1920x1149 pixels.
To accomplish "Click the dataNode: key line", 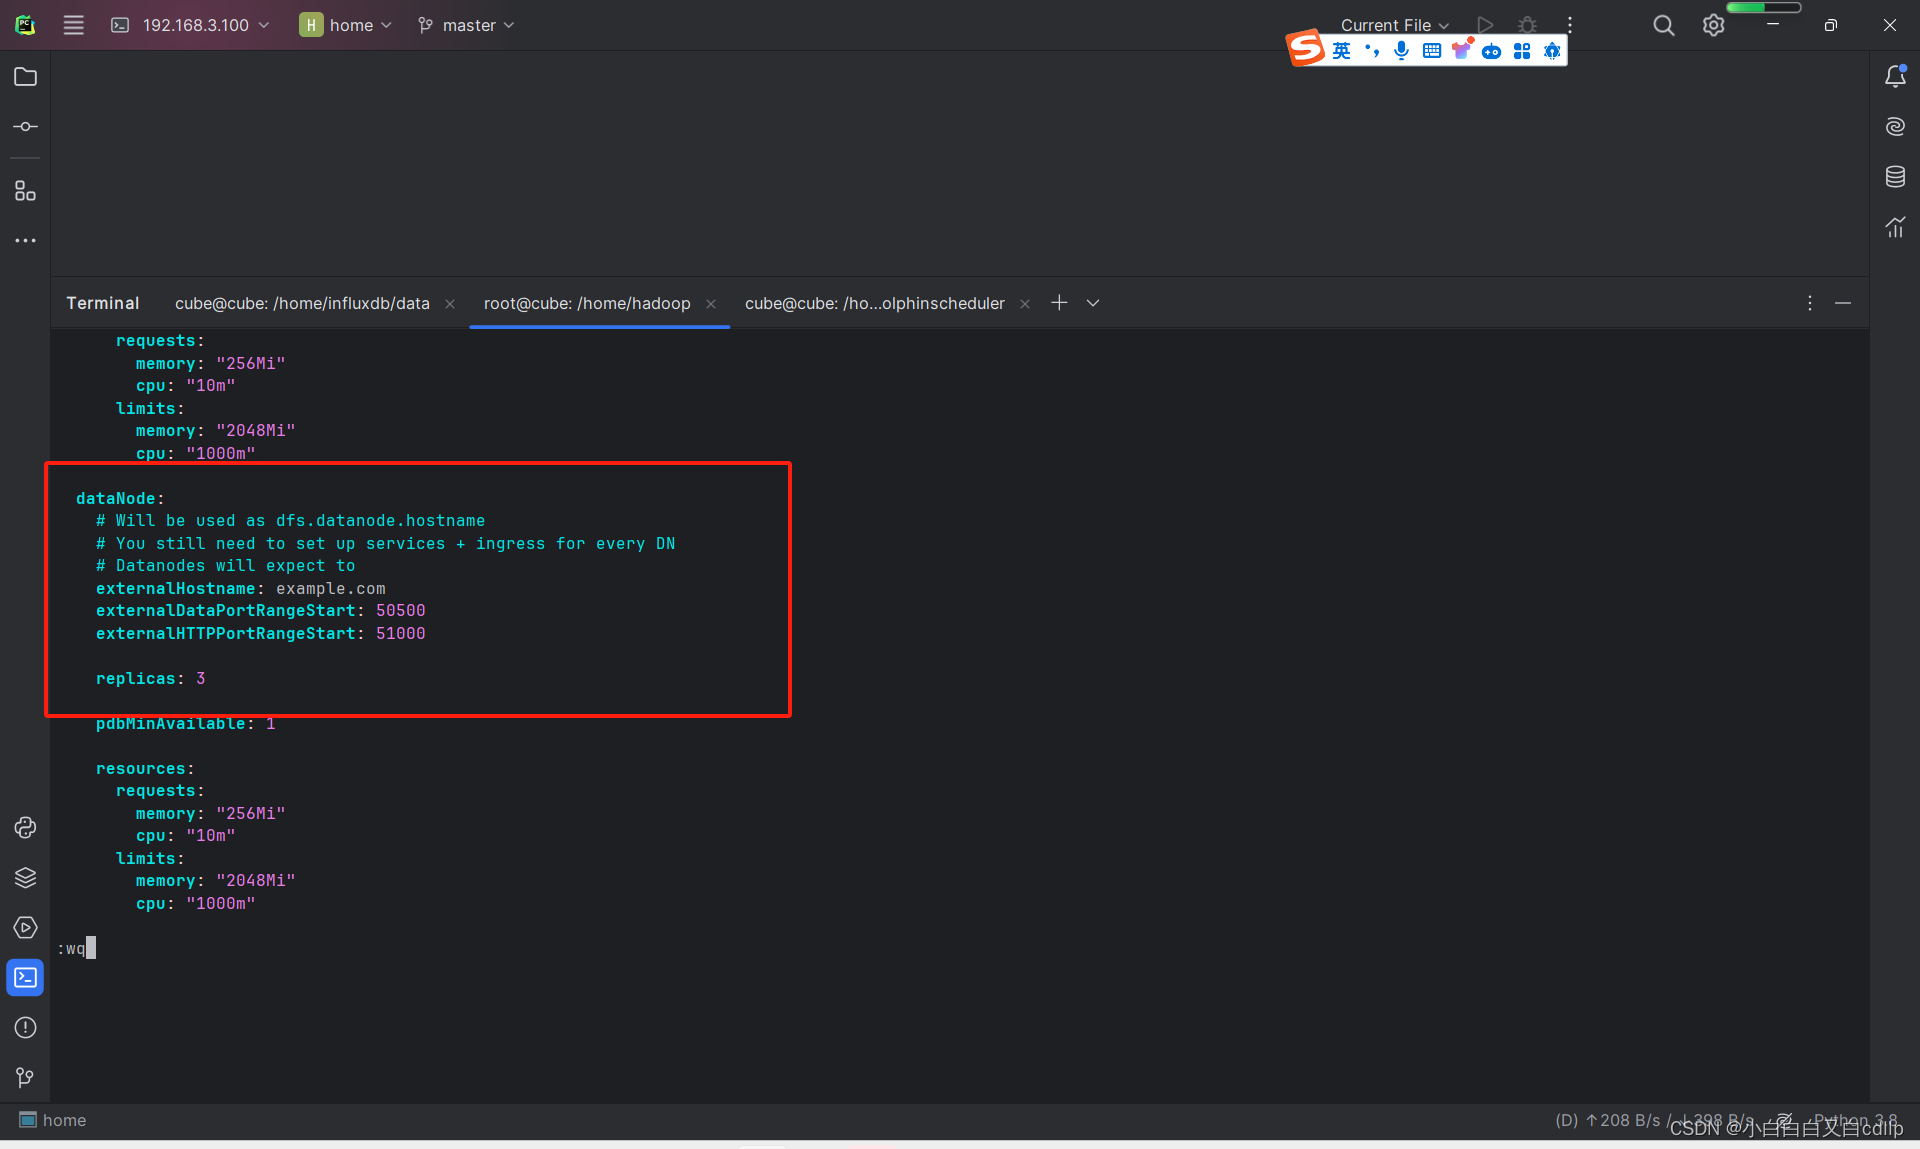I will click(x=120, y=498).
